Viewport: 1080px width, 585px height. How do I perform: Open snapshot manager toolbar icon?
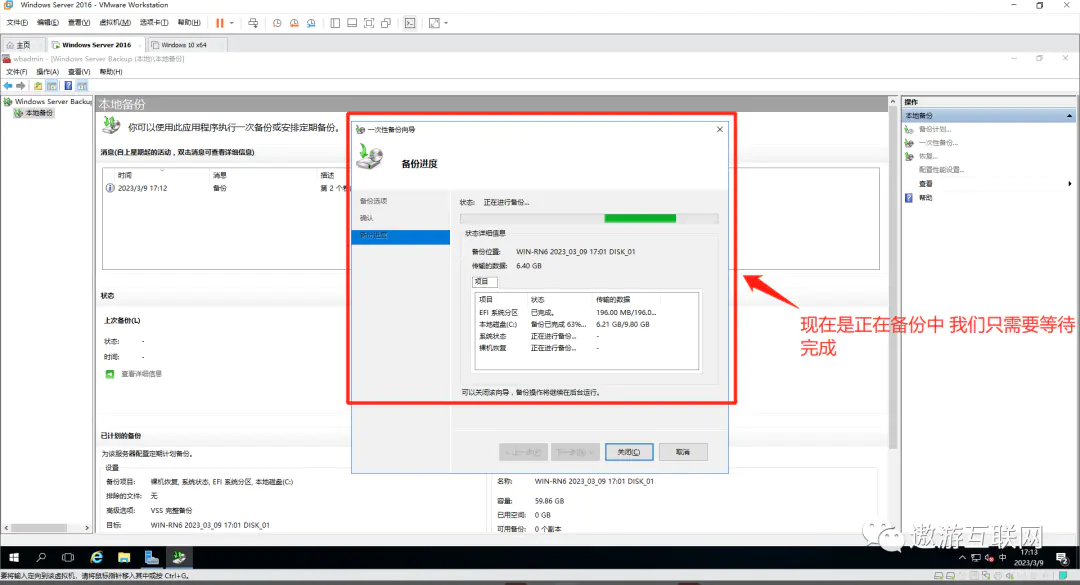311,23
